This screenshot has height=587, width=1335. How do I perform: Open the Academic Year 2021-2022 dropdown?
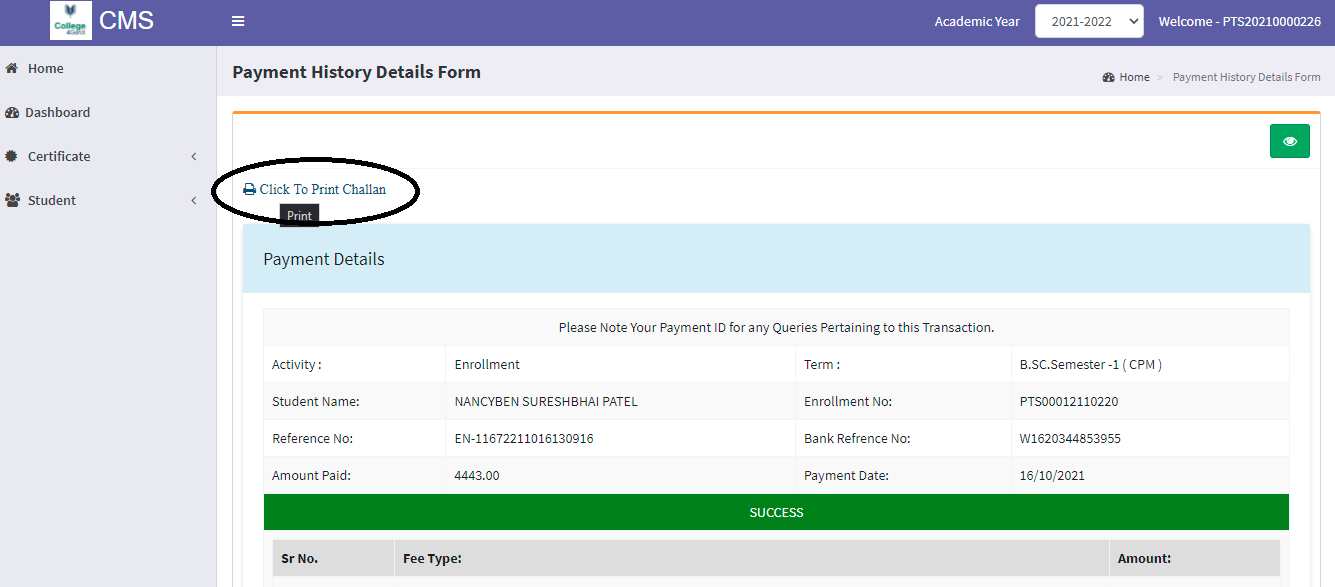1088,21
